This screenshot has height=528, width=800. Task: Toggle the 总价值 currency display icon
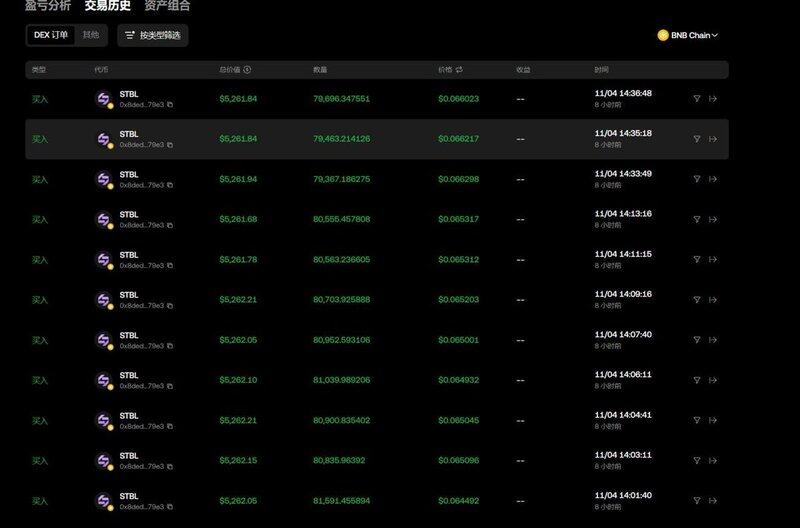(x=247, y=70)
